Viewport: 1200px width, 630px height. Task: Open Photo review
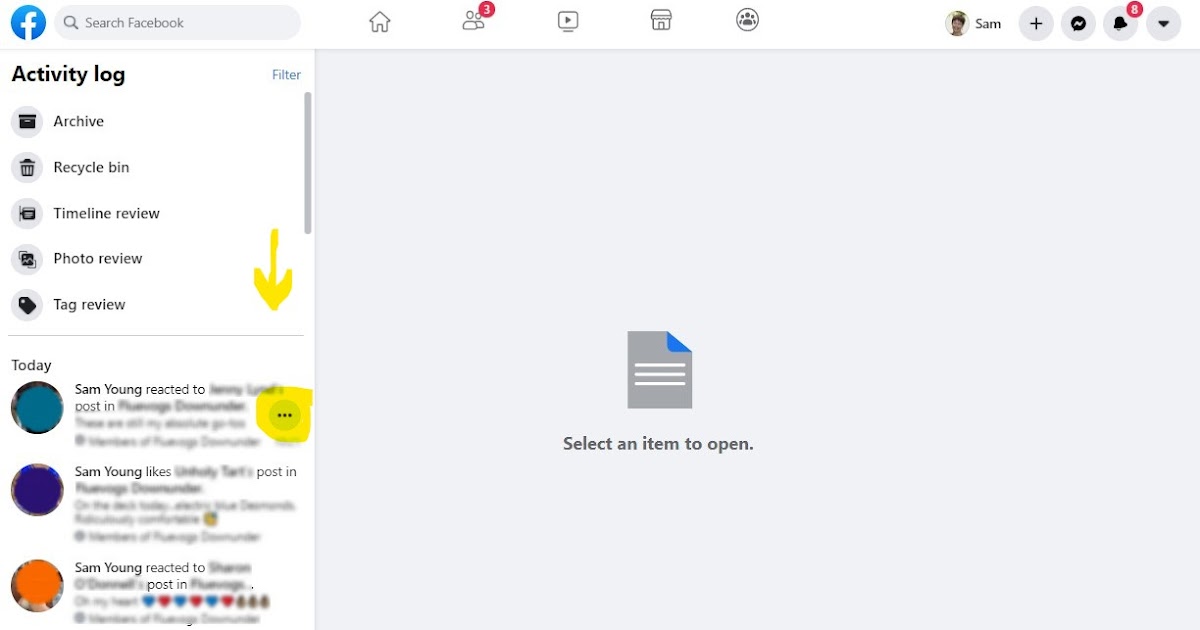click(98, 258)
